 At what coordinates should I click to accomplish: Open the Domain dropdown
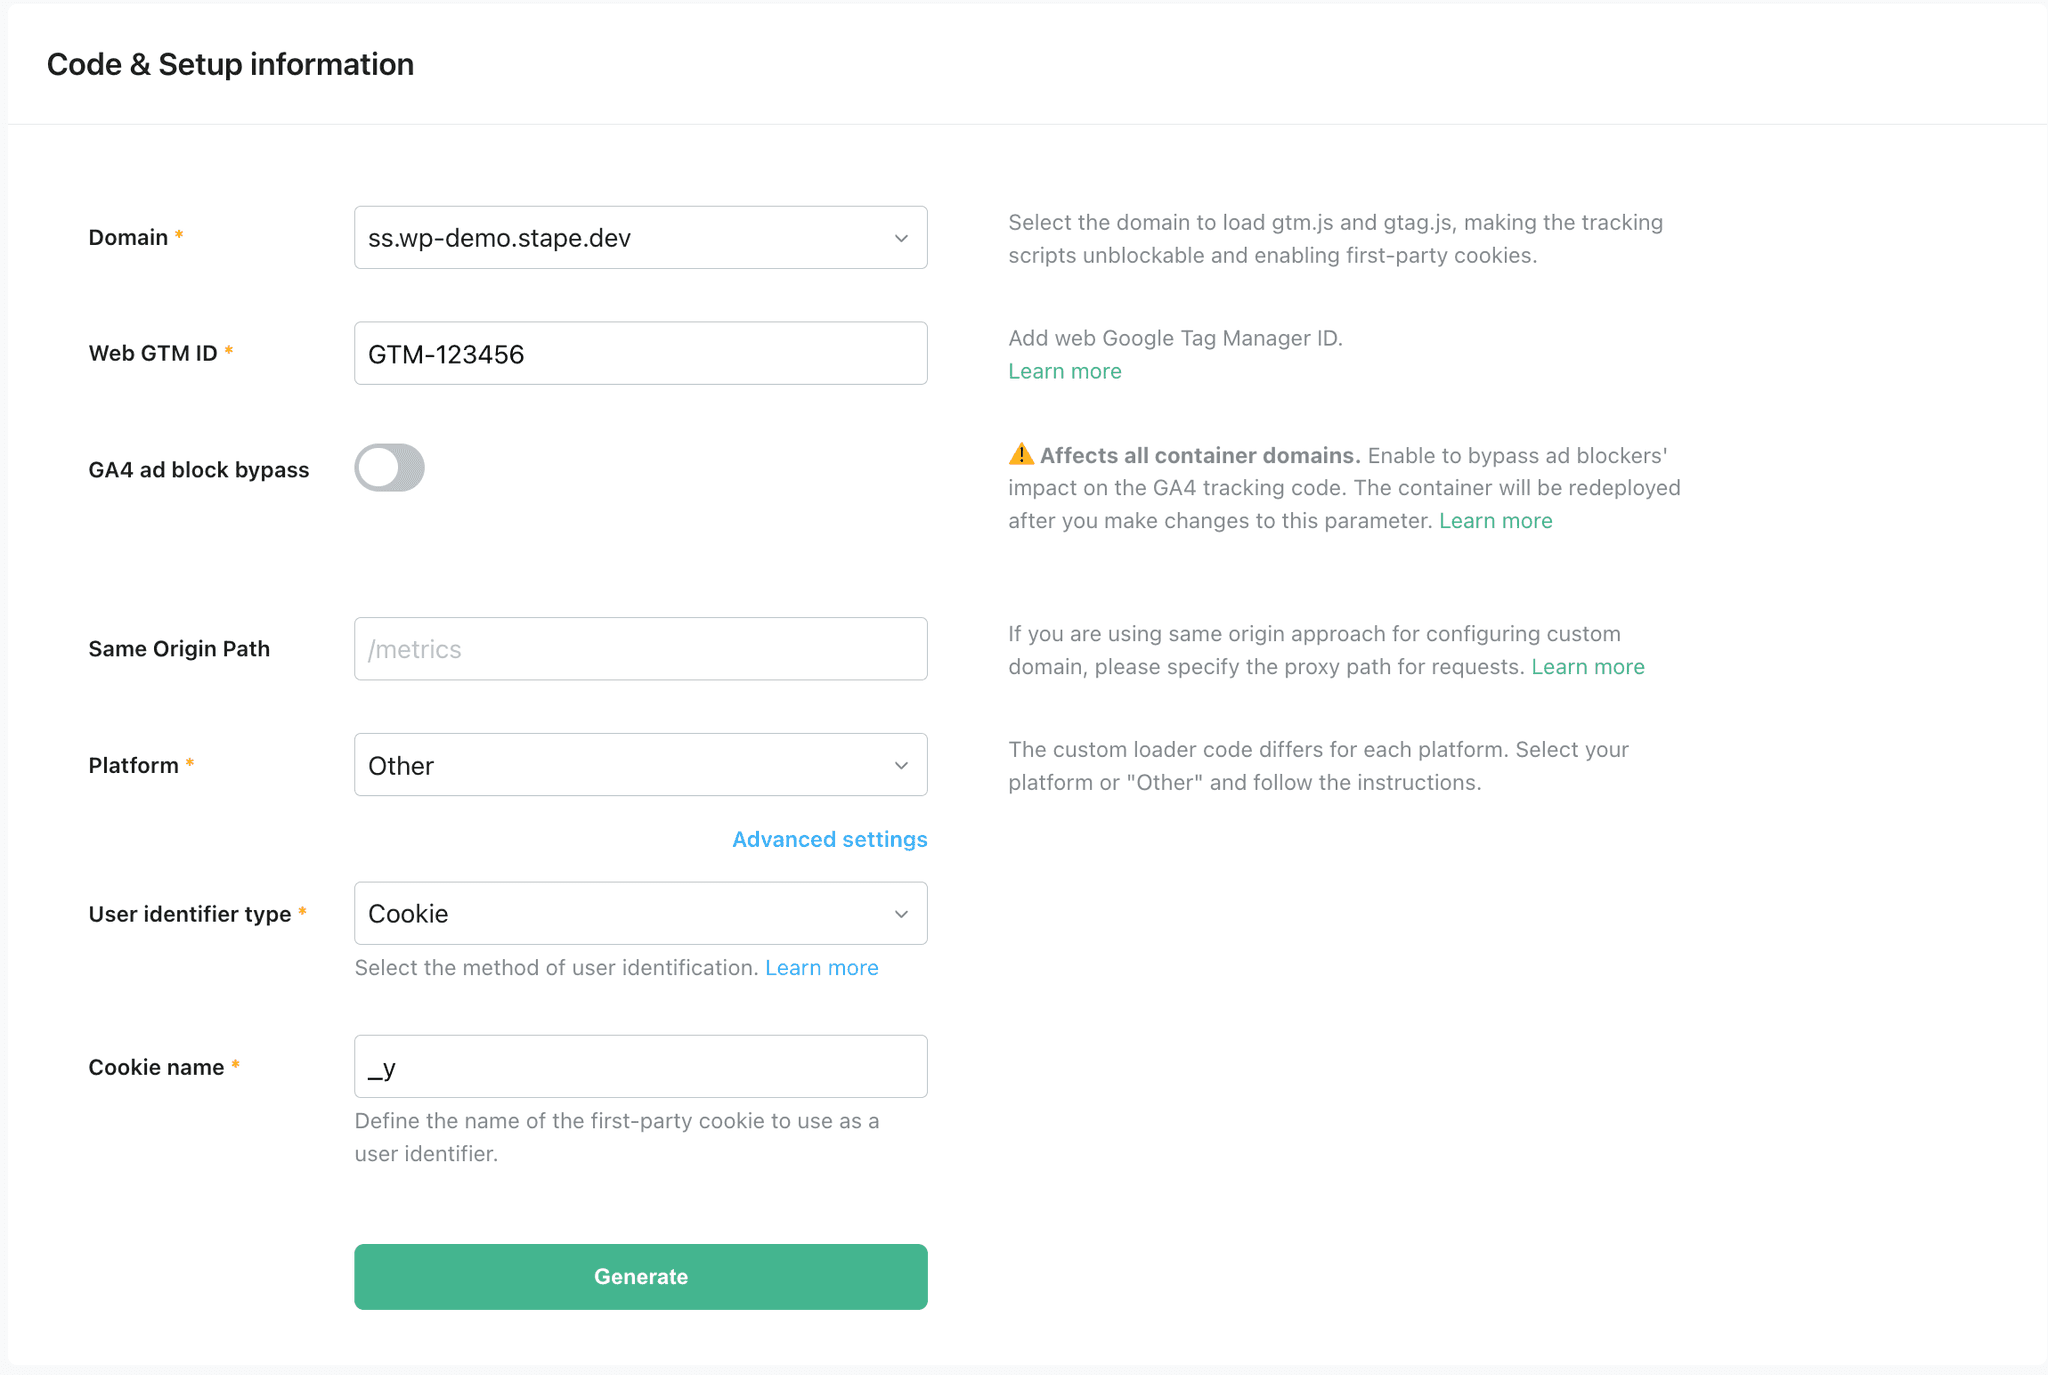point(640,237)
